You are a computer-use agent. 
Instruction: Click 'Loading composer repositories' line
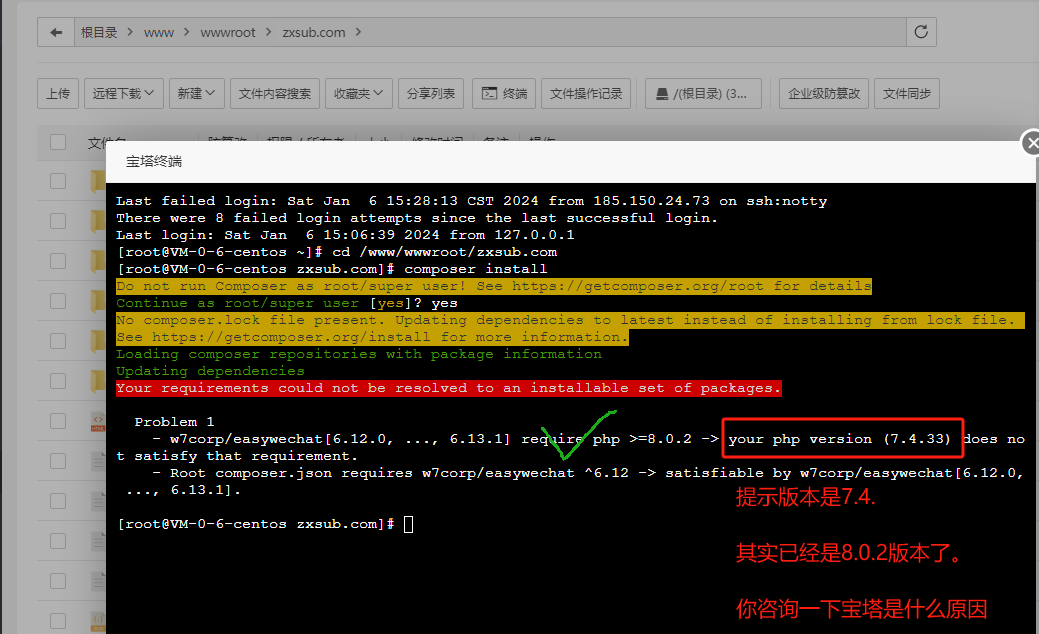358,354
